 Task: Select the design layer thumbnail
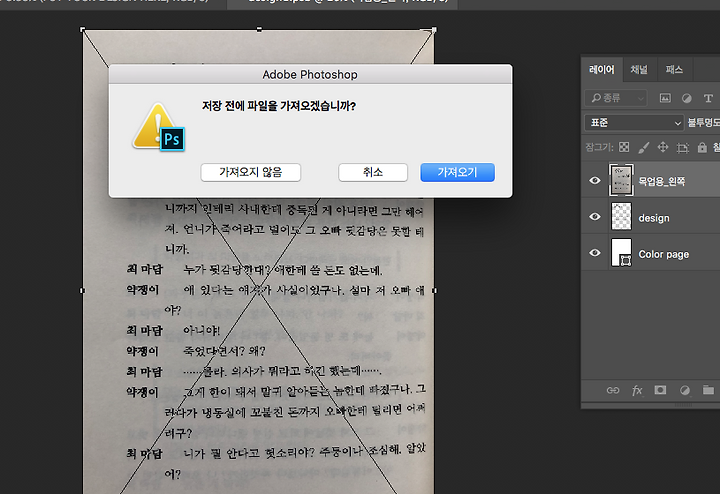[x=621, y=216]
